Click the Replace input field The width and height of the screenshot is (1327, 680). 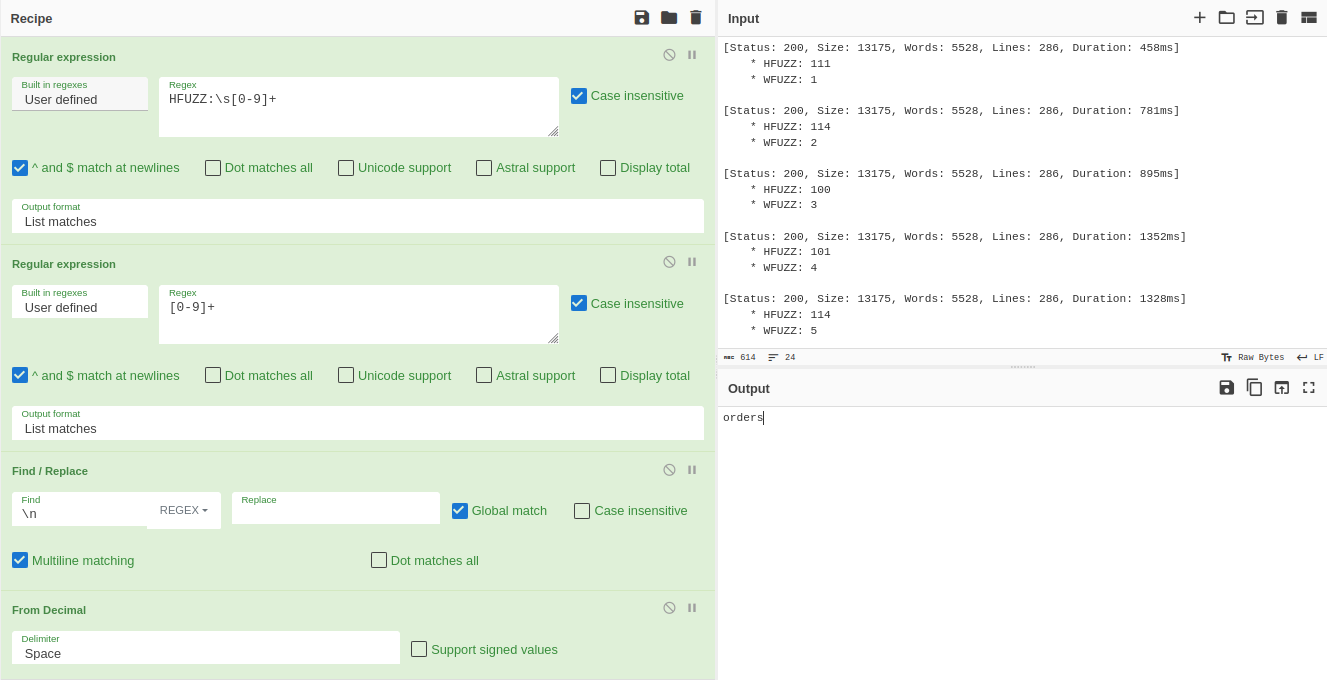click(x=336, y=513)
